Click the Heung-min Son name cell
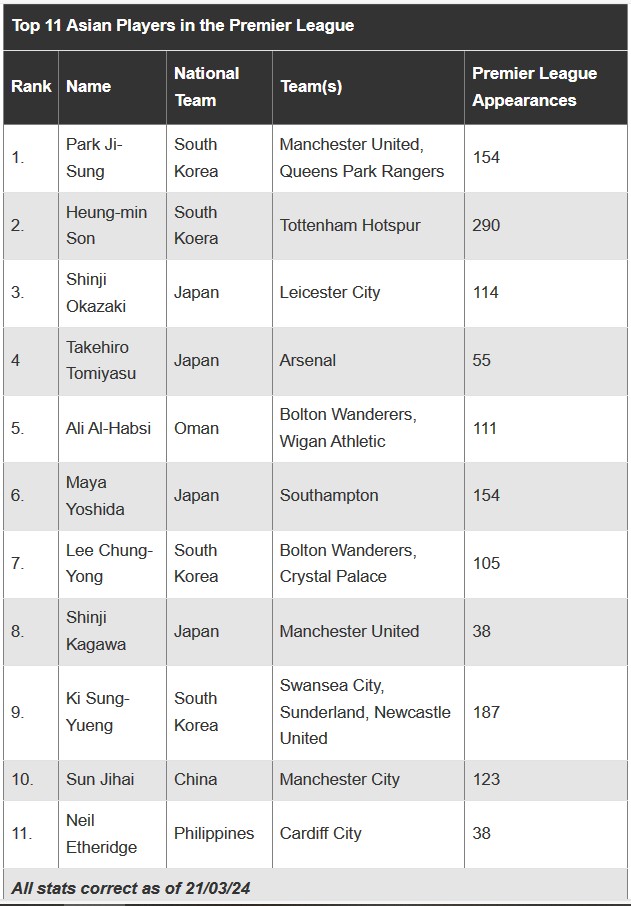This screenshot has height=906, width=631. [106, 225]
